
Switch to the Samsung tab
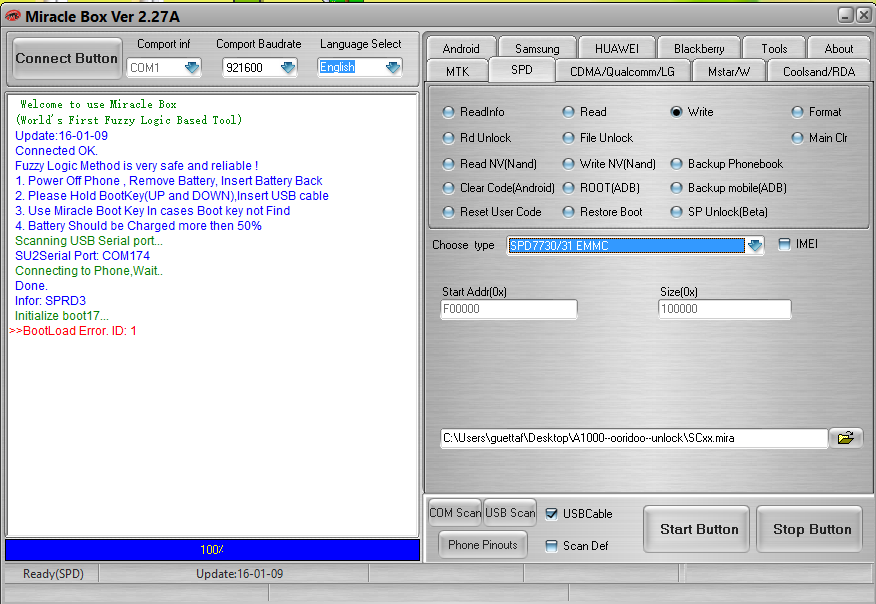click(x=537, y=49)
